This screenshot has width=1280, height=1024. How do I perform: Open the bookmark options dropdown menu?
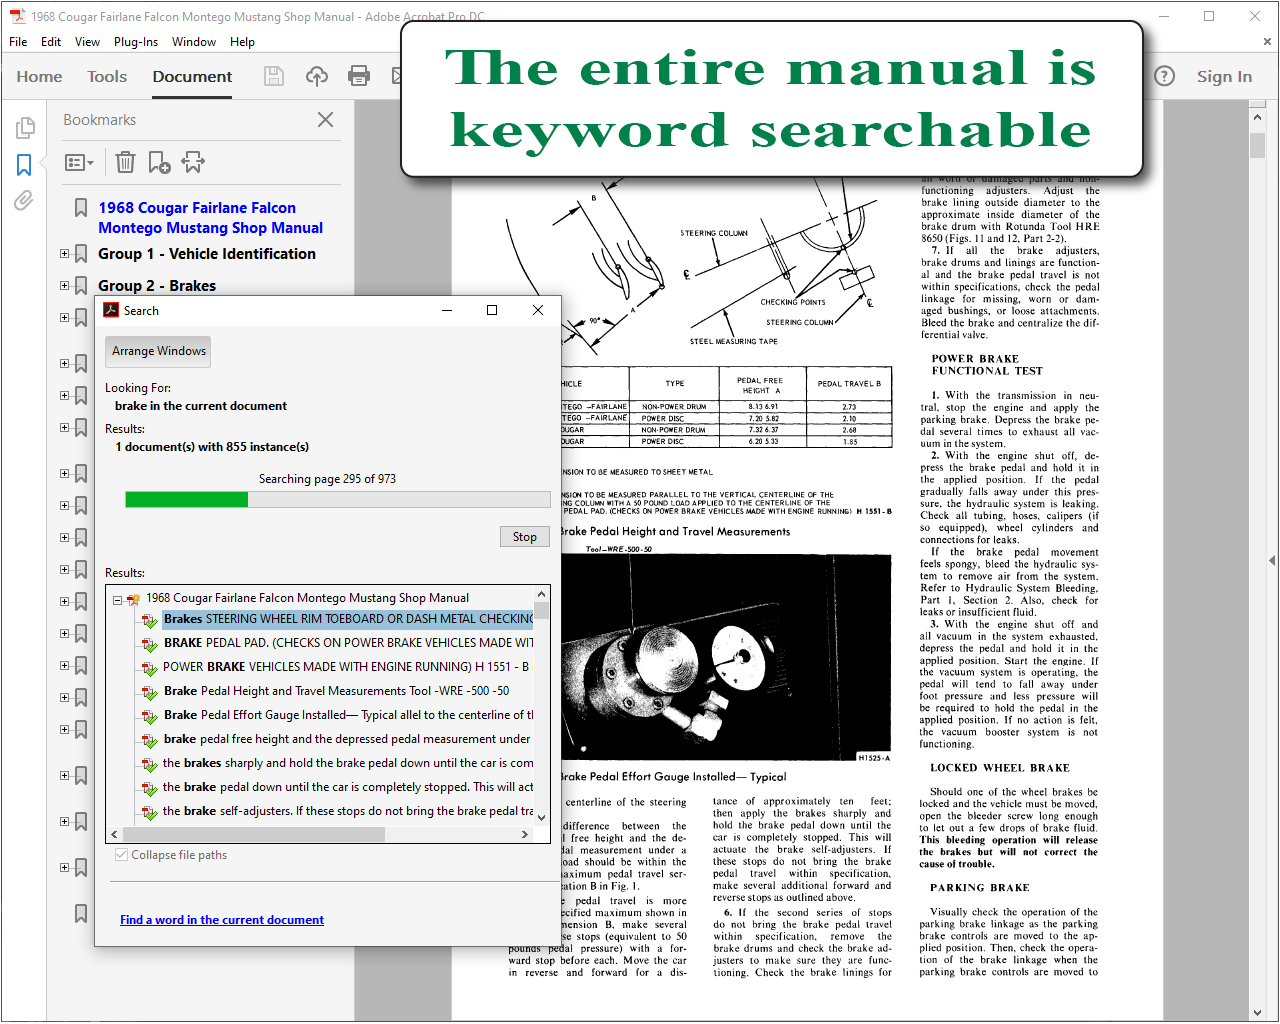(79, 162)
